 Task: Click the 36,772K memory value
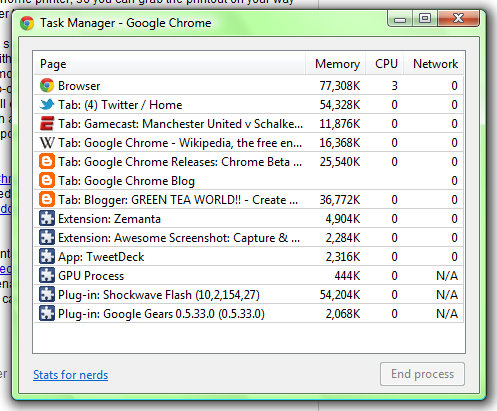pos(340,200)
